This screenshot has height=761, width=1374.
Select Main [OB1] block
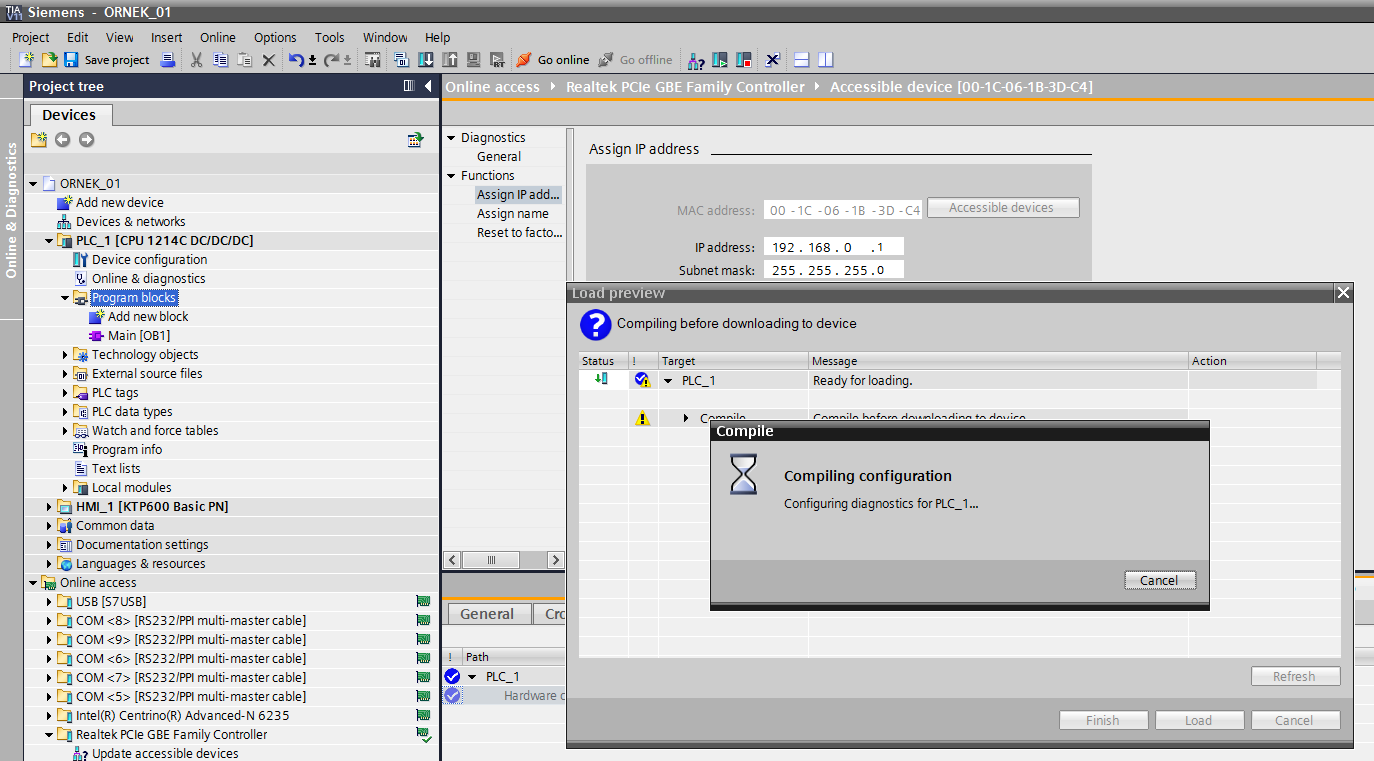pyautogui.click(x=139, y=335)
